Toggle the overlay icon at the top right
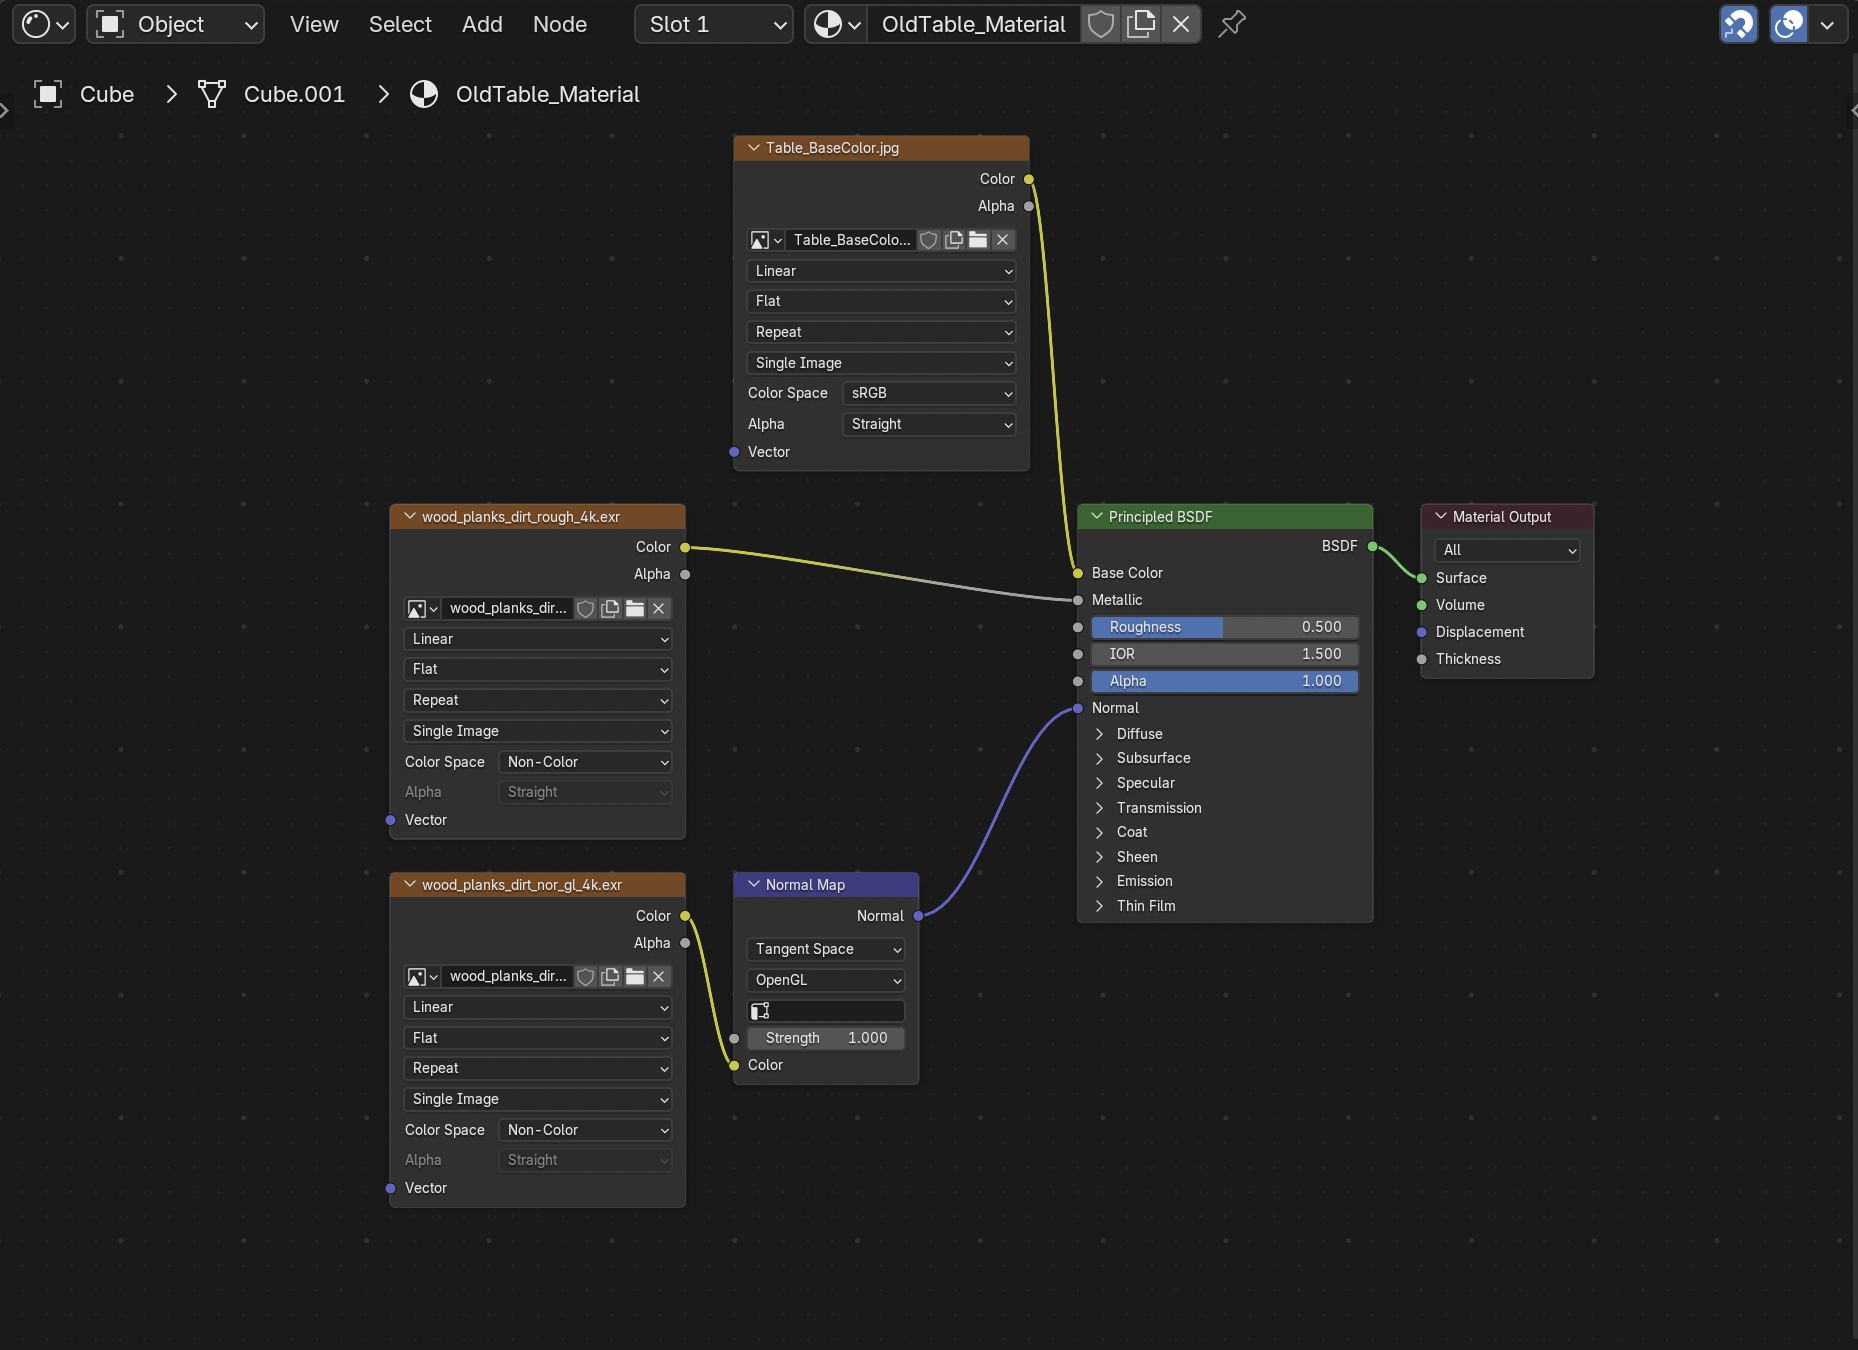This screenshot has height=1350, width=1858. pyautogui.click(x=1789, y=24)
